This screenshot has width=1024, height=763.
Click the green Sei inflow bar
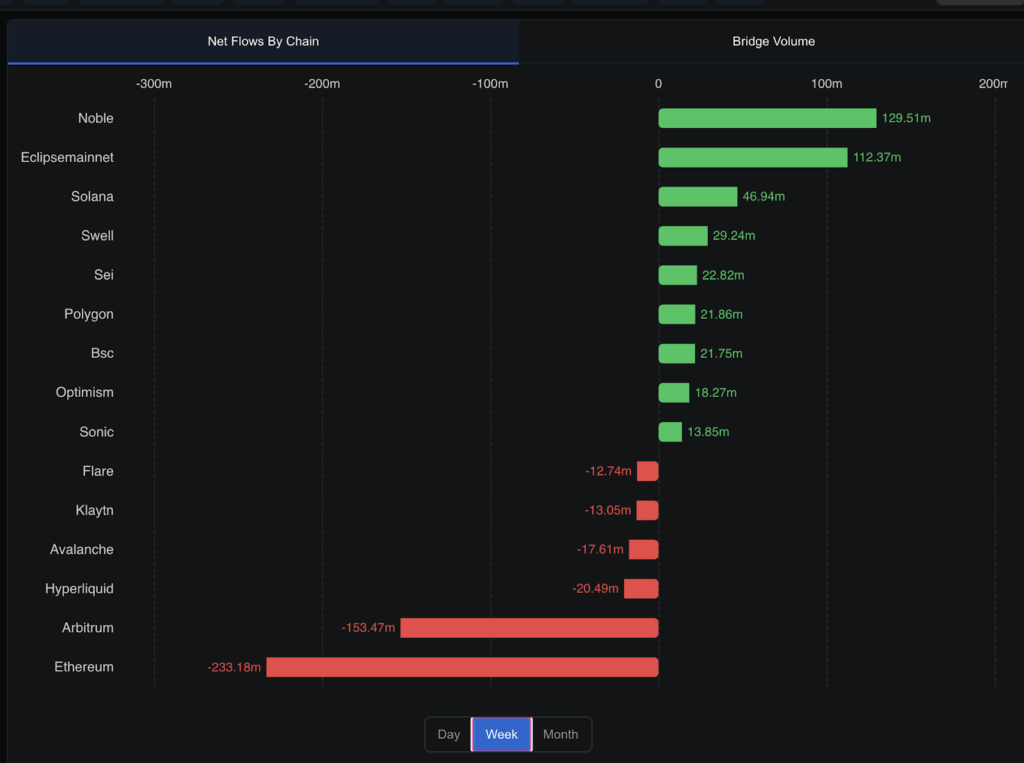point(677,275)
